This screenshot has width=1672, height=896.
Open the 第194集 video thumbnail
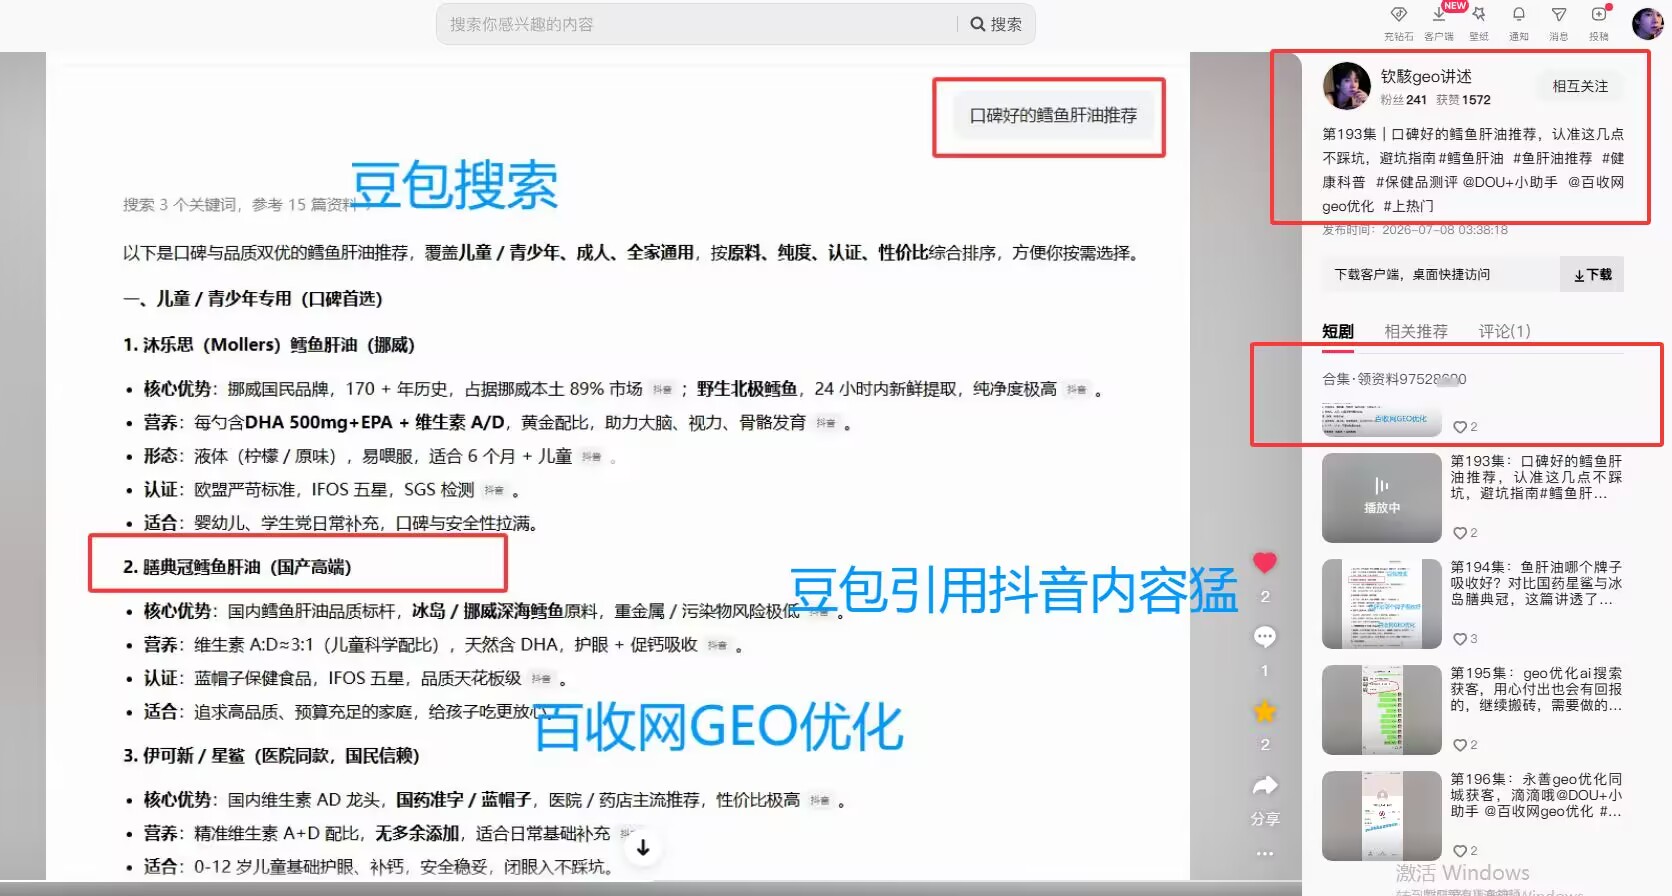point(1382,604)
